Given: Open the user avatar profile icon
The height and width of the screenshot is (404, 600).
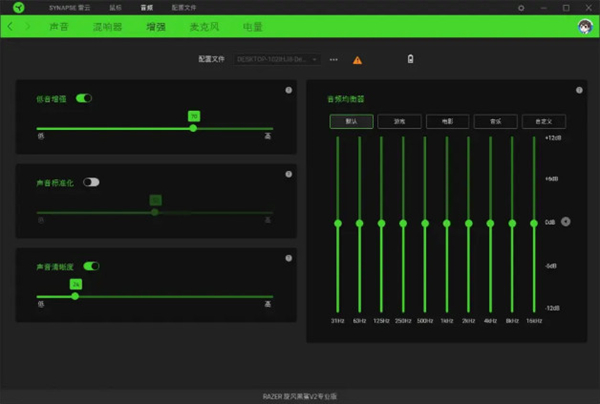Looking at the screenshot, I should pyautogui.click(x=584, y=27).
